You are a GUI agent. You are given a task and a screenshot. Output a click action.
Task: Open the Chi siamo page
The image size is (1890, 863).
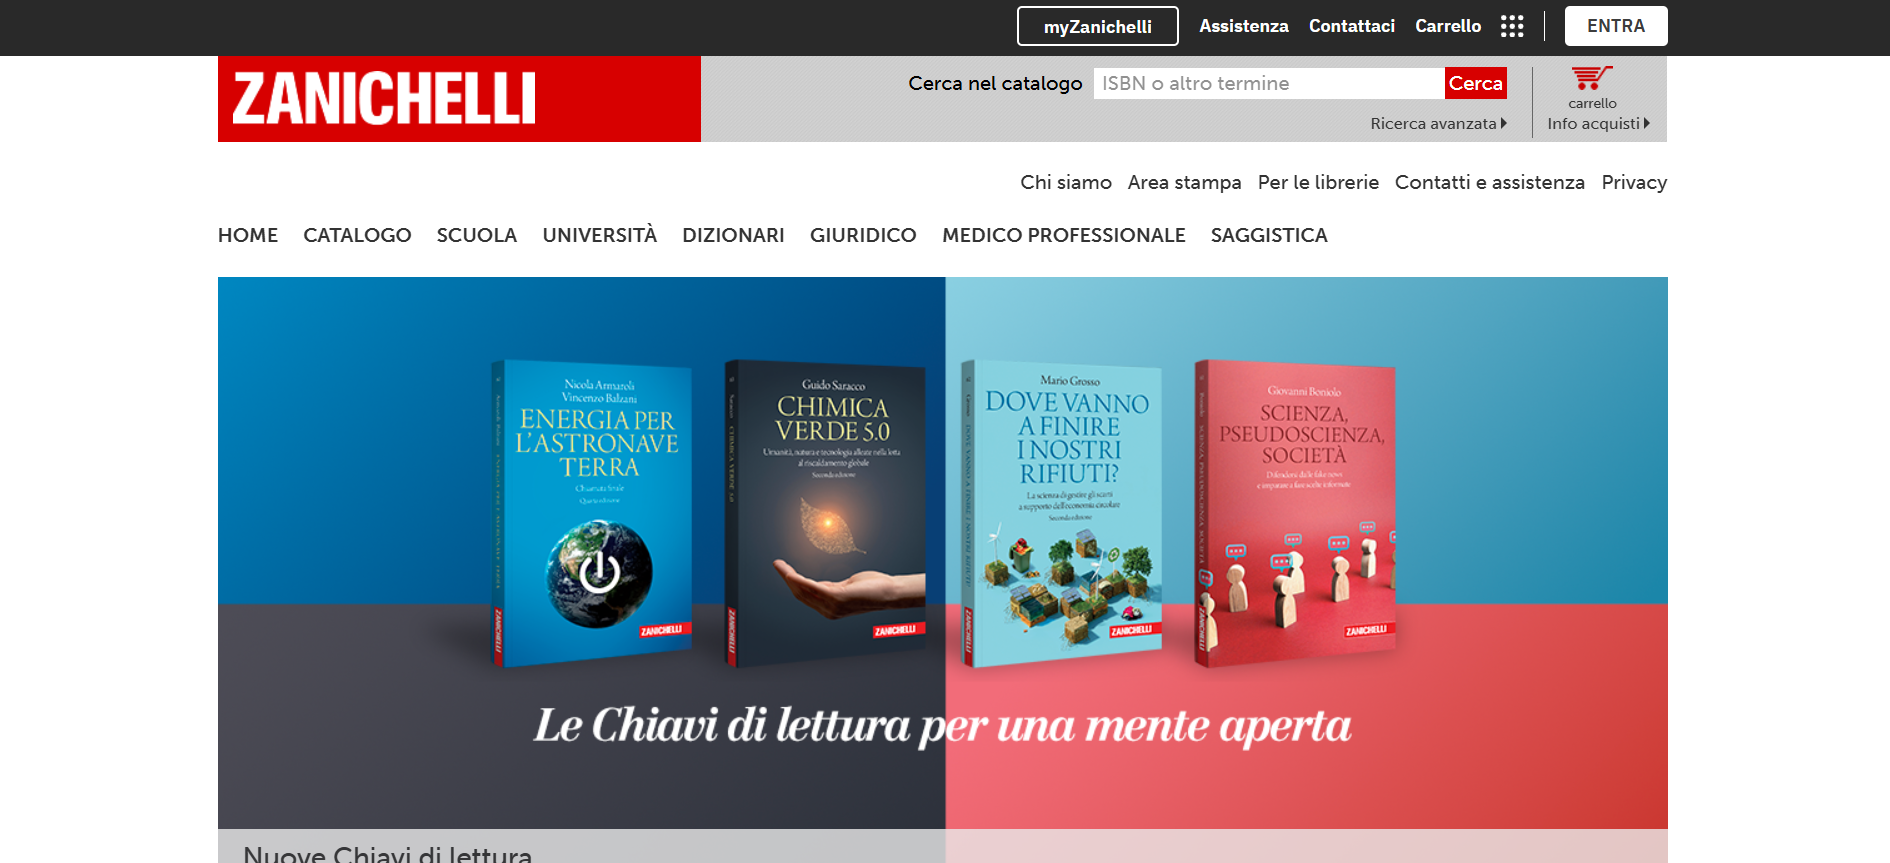tap(1066, 182)
